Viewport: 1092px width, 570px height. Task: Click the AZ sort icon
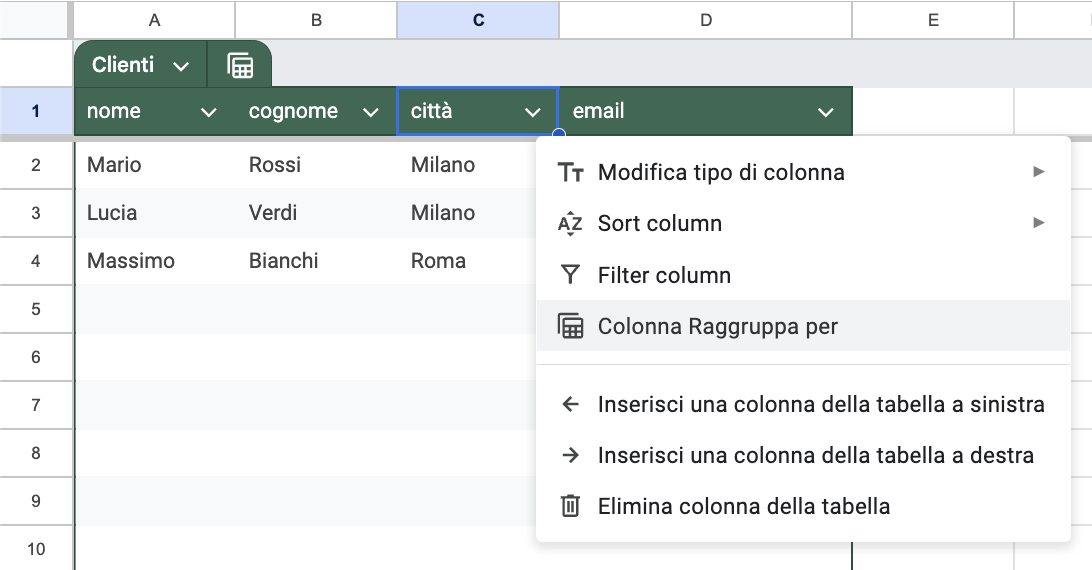point(570,223)
